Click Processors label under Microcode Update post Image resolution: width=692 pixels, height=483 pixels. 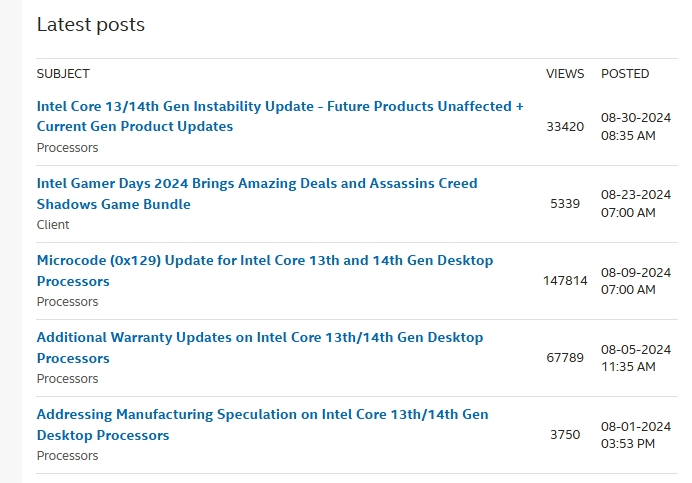pos(67,302)
